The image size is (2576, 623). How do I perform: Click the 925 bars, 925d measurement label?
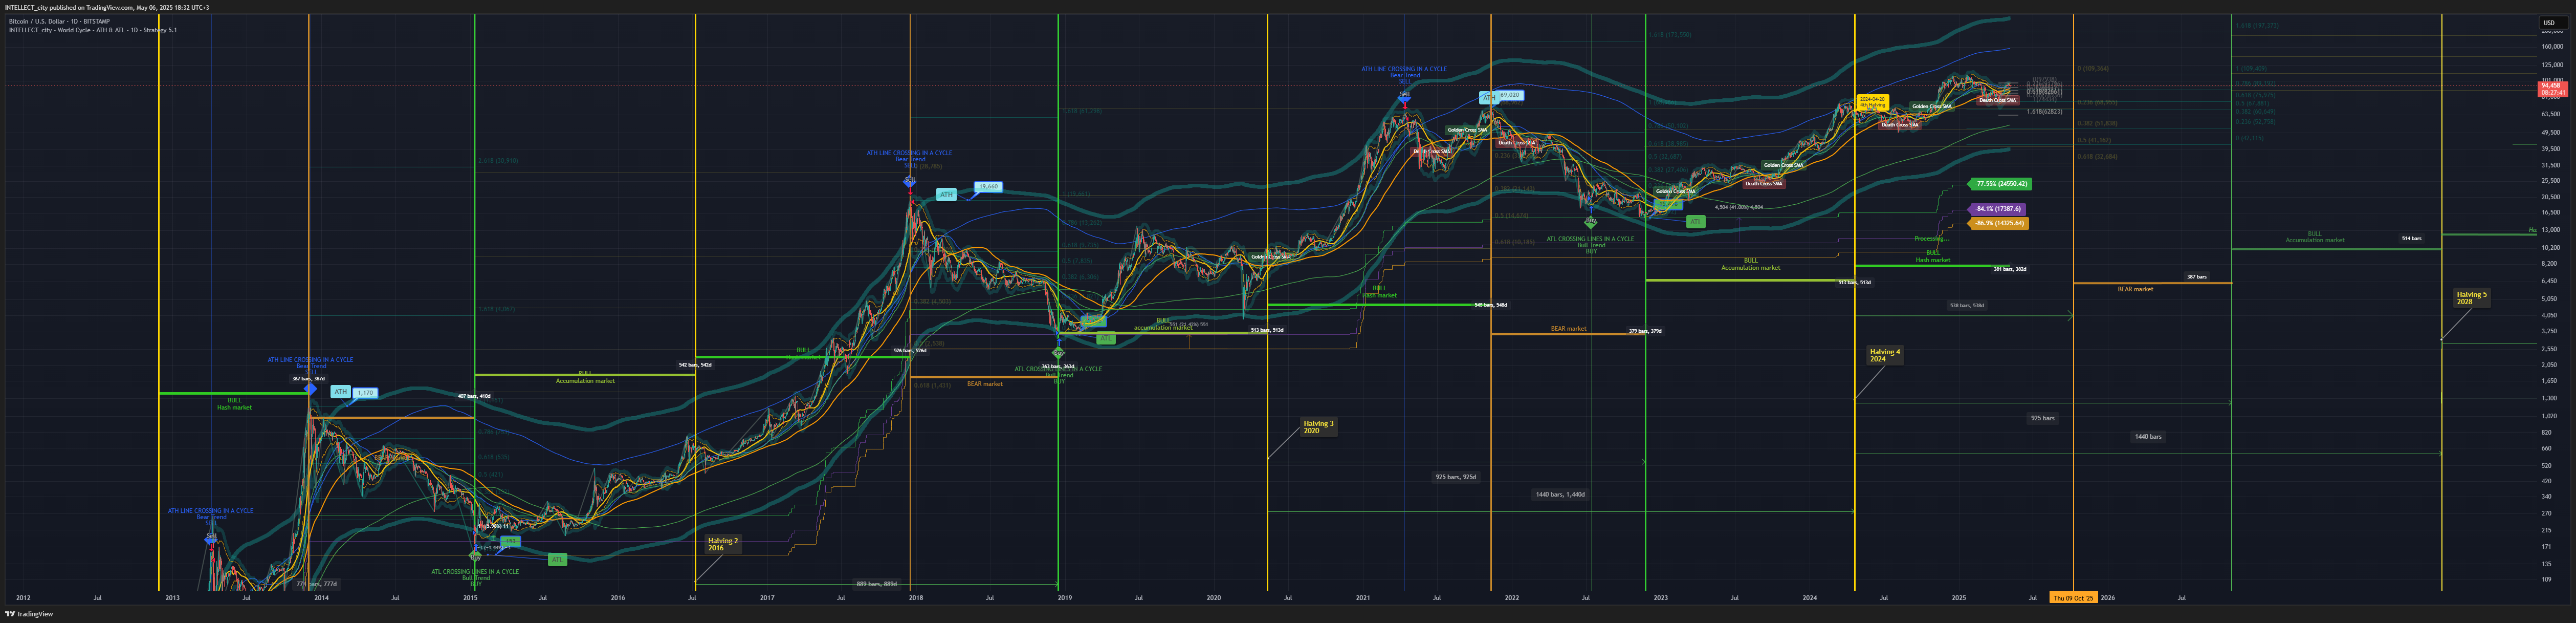click(x=1456, y=477)
